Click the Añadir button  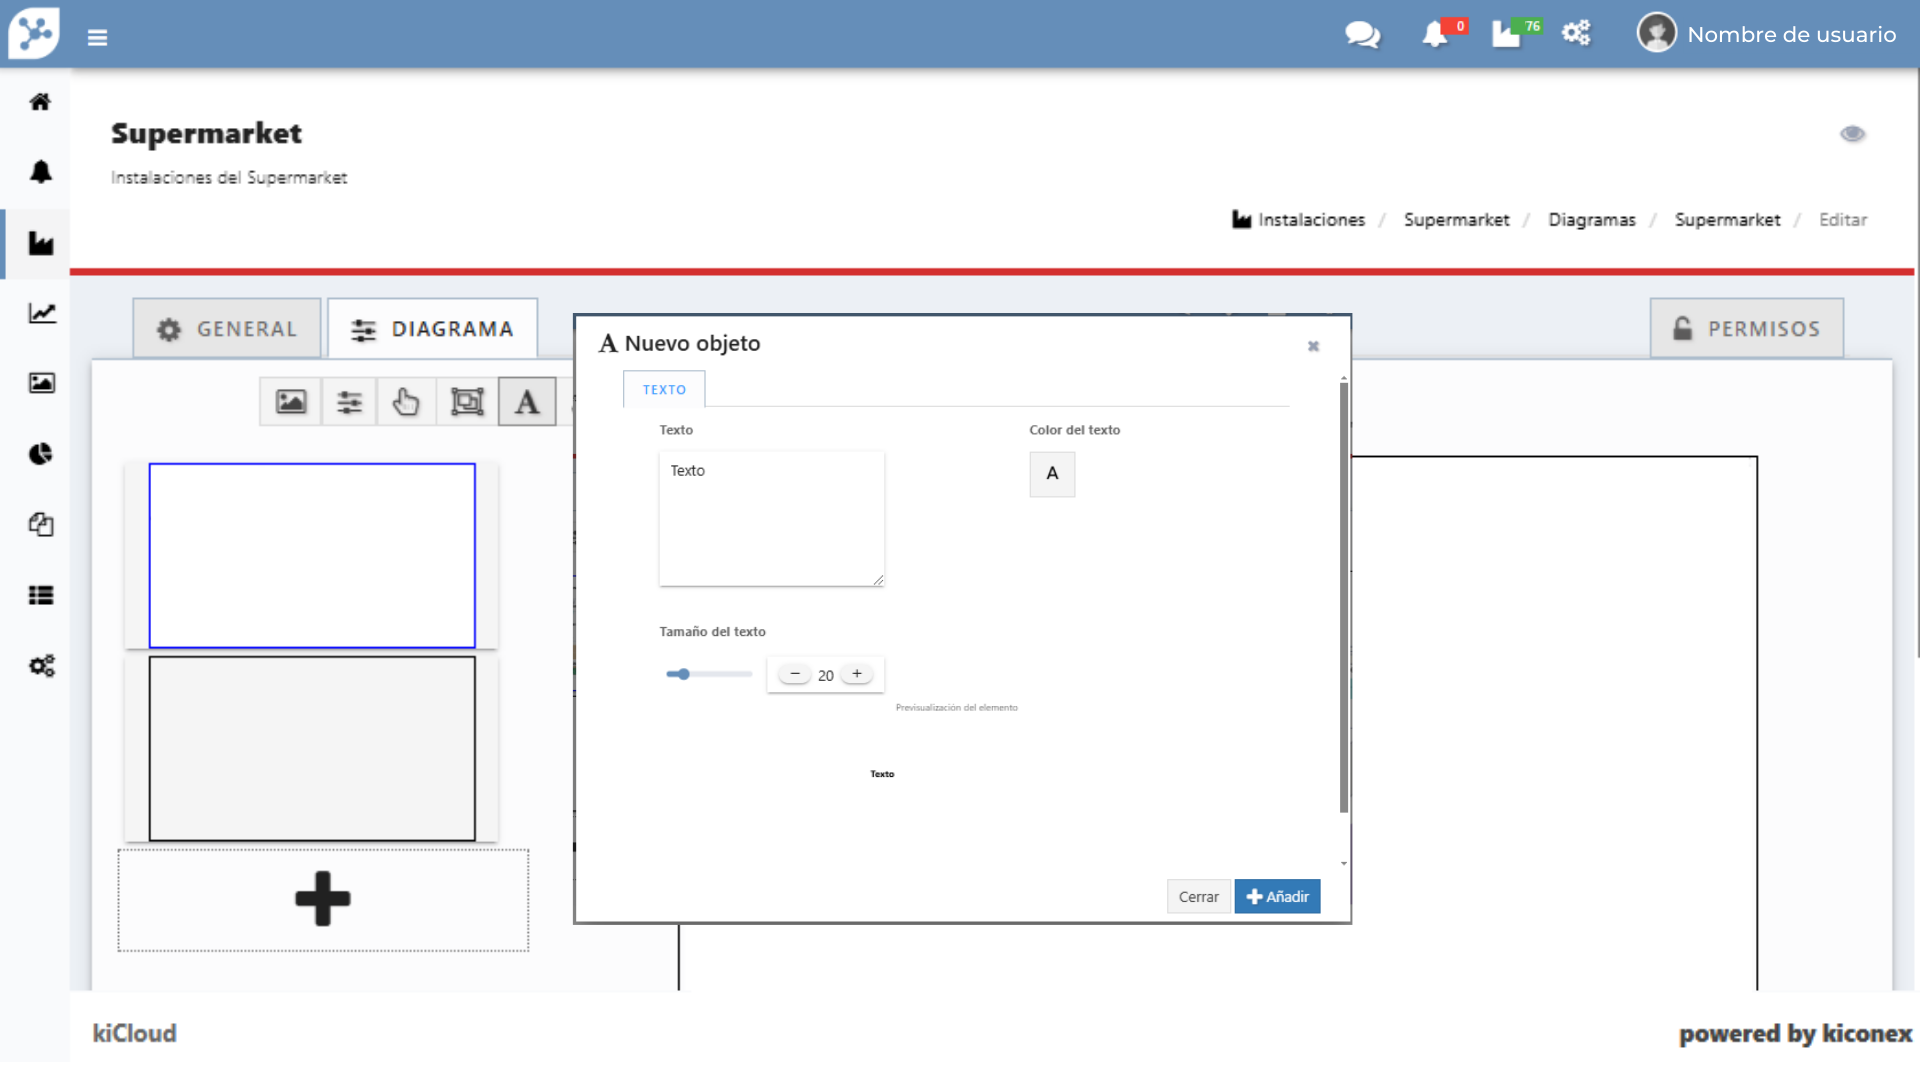pyautogui.click(x=1277, y=897)
